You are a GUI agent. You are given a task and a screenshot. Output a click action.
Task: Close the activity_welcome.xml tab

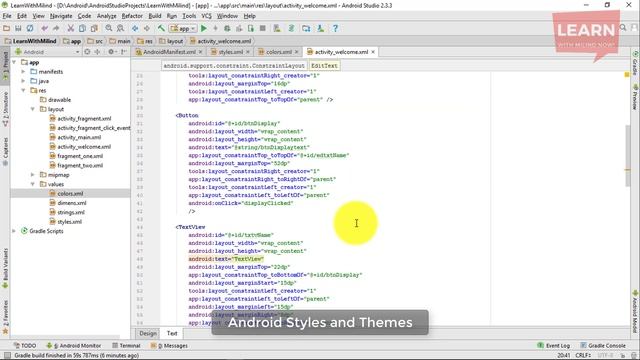[x=373, y=52]
